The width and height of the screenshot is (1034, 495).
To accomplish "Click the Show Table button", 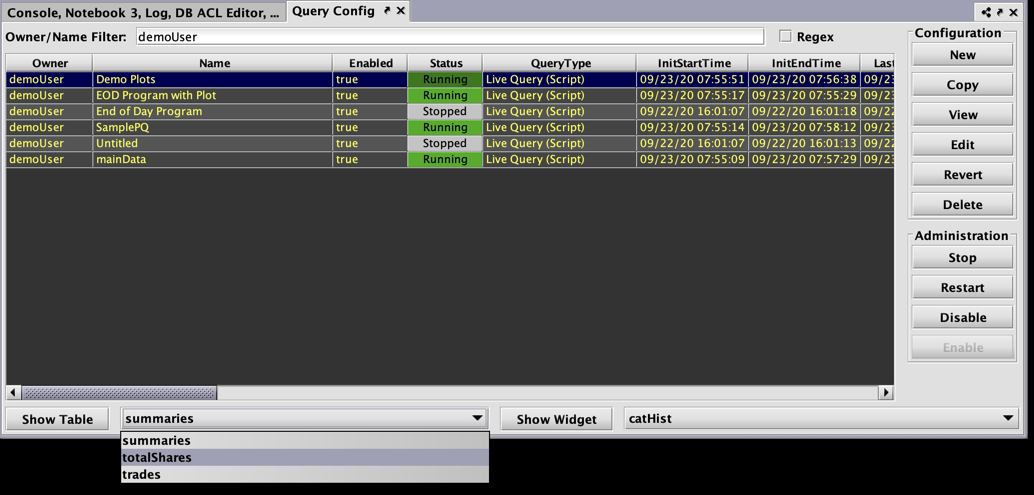I will 58,419.
